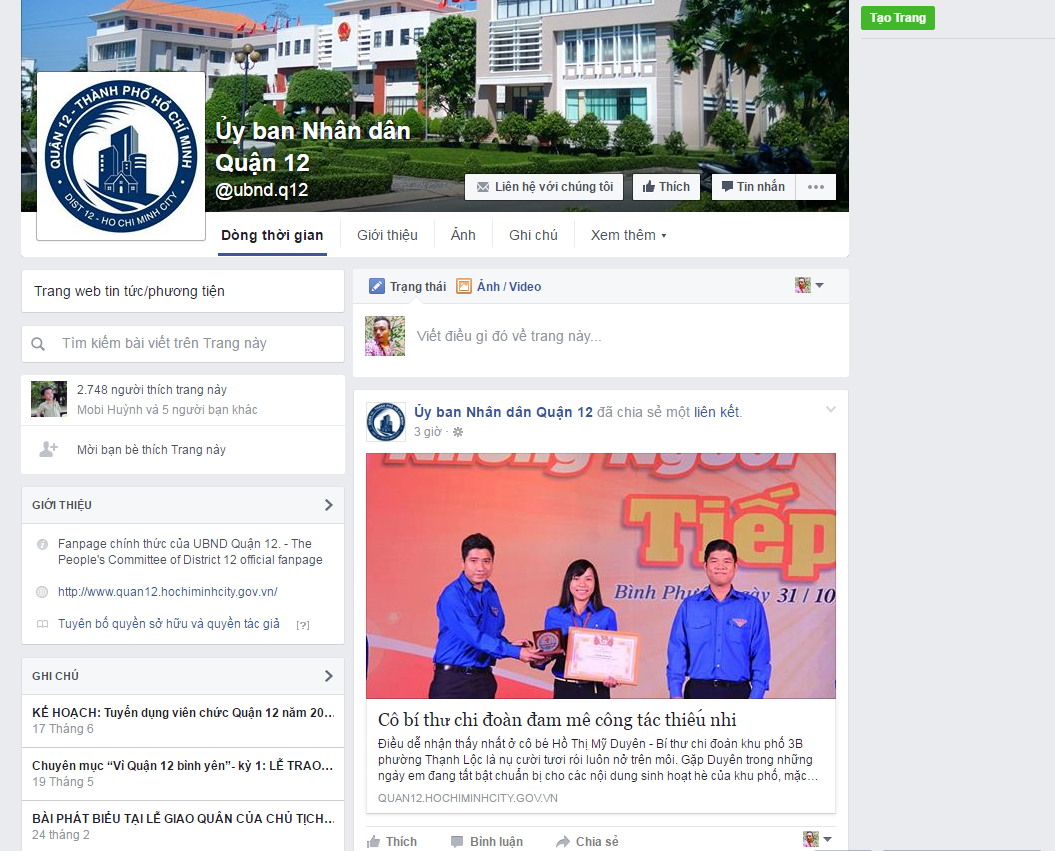Open the Ảnh tab

463,235
